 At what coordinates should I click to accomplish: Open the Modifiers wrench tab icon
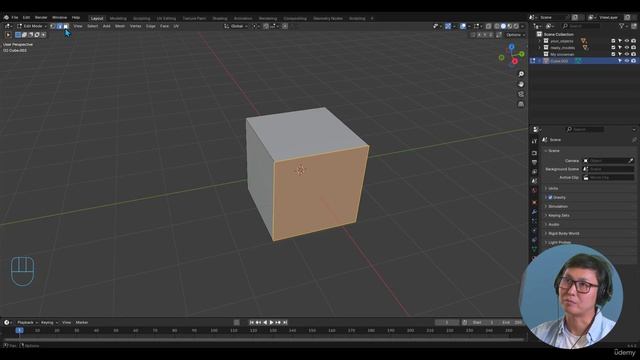click(534, 212)
